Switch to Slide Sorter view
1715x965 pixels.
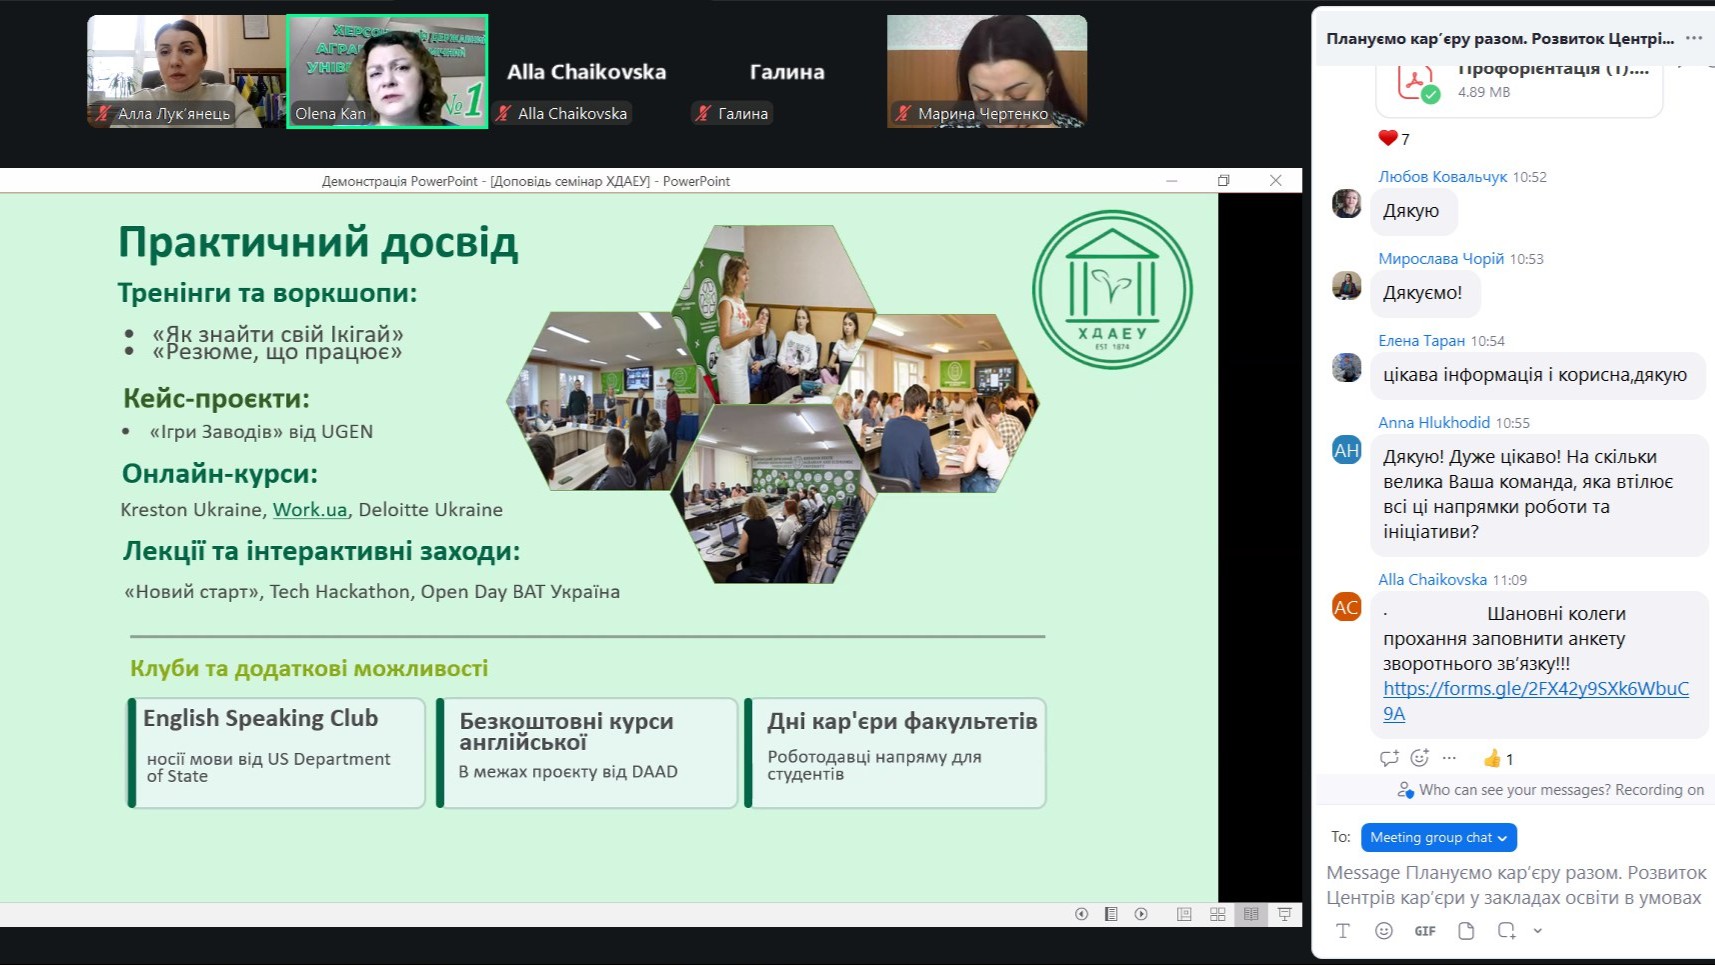pyautogui.click(x=1217, y=914)
